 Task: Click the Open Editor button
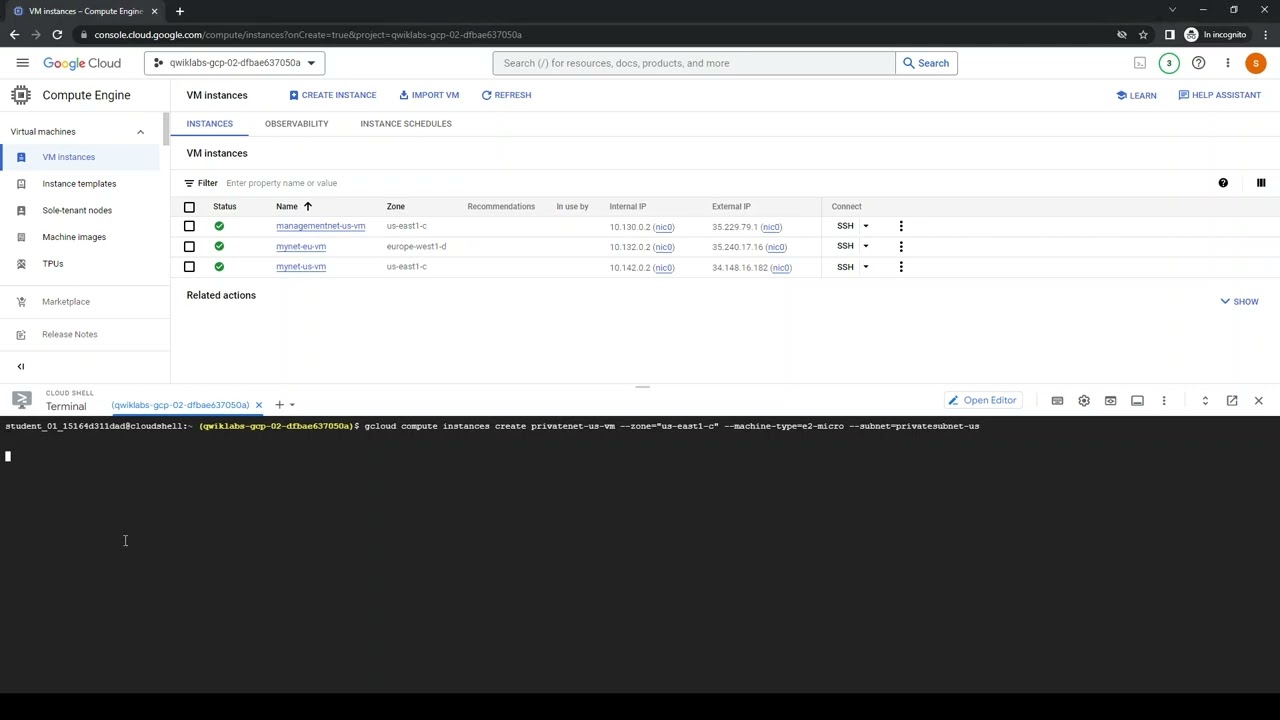[982, 401]
